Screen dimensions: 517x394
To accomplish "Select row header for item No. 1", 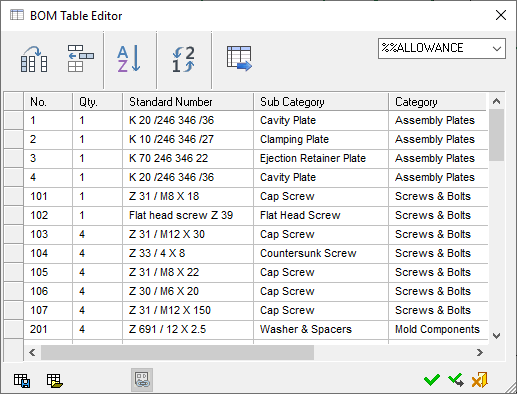I will [14, 120].
